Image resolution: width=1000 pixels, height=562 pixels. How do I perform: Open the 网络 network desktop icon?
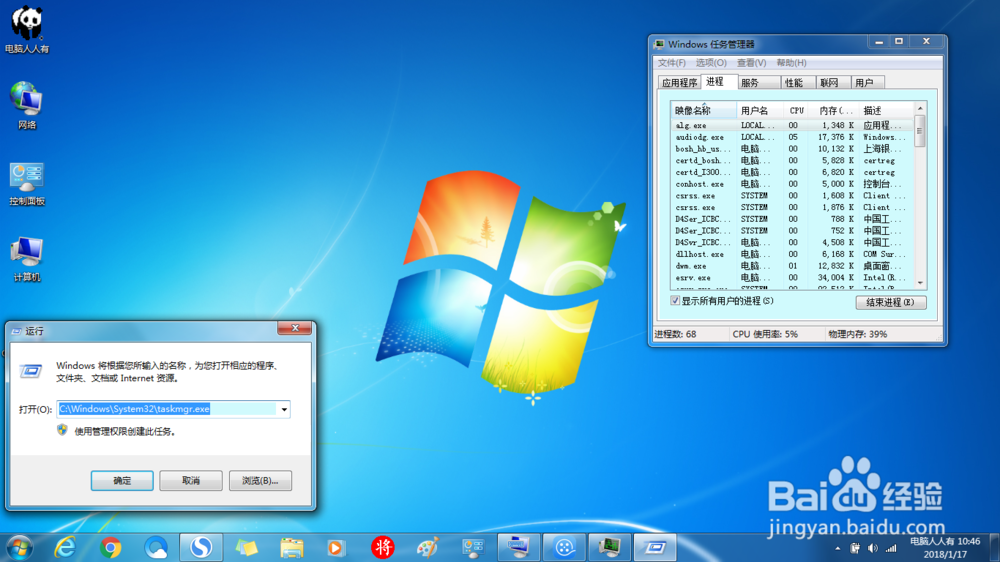point(27,105)
